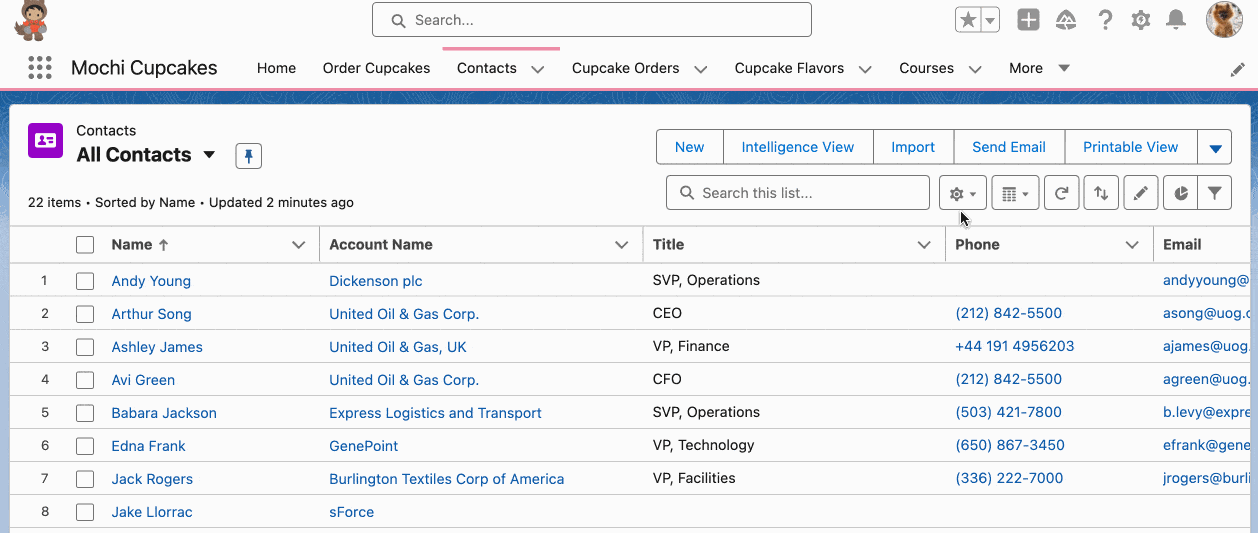The image size is (1258, 533).
Task: Open the Notifications bell
Action: (1177, 20)
